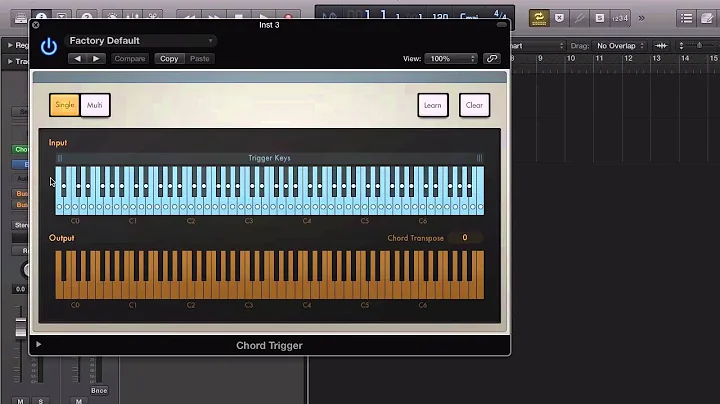The height and width of the screenshot is (404, 720).
Task: Open the Quick Help question icon
Action: pos(87,16)
